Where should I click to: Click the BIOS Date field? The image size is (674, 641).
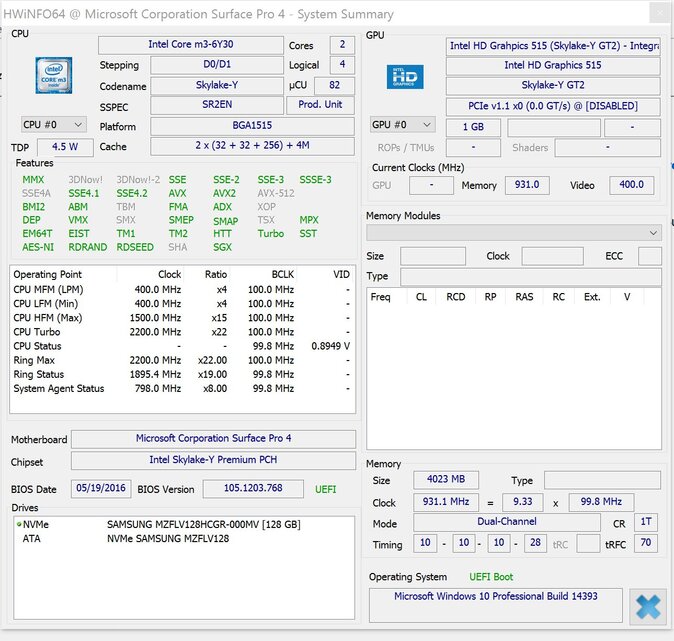pyautogui.click(x=100, y=489)
